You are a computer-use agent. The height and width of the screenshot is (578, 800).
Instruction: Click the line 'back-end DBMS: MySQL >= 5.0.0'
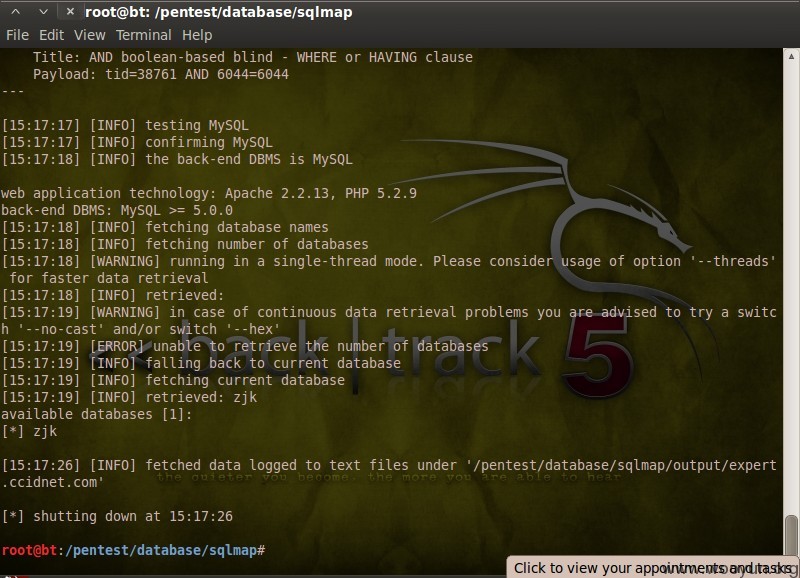(x=117, y=211)
